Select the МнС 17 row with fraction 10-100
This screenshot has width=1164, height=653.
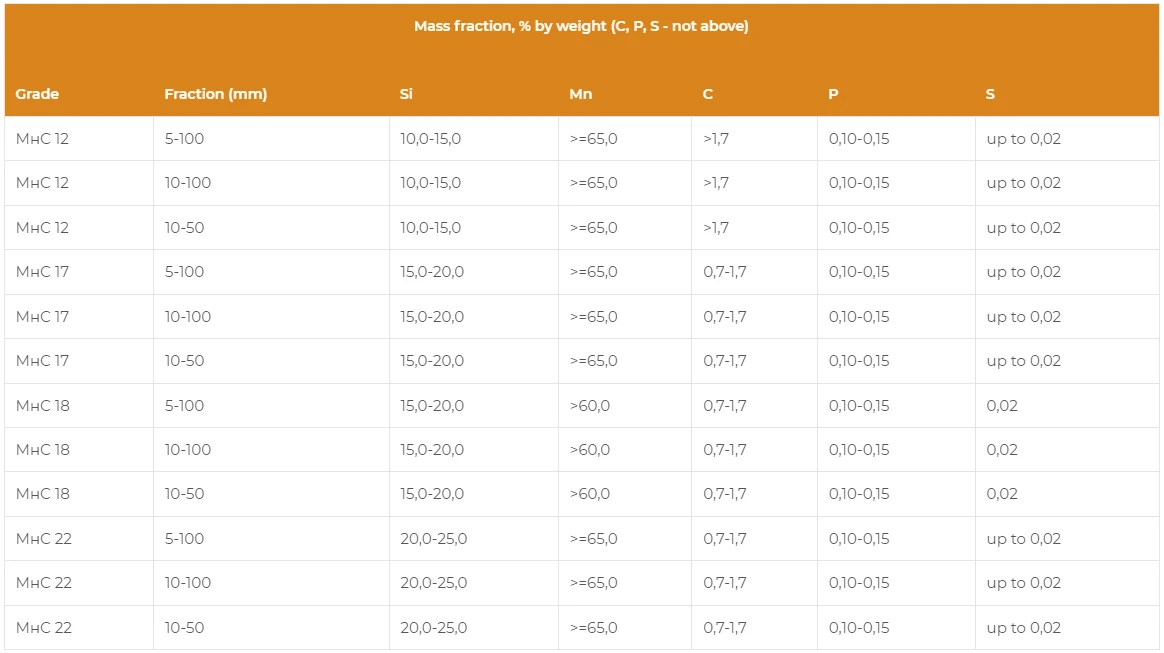581,316
